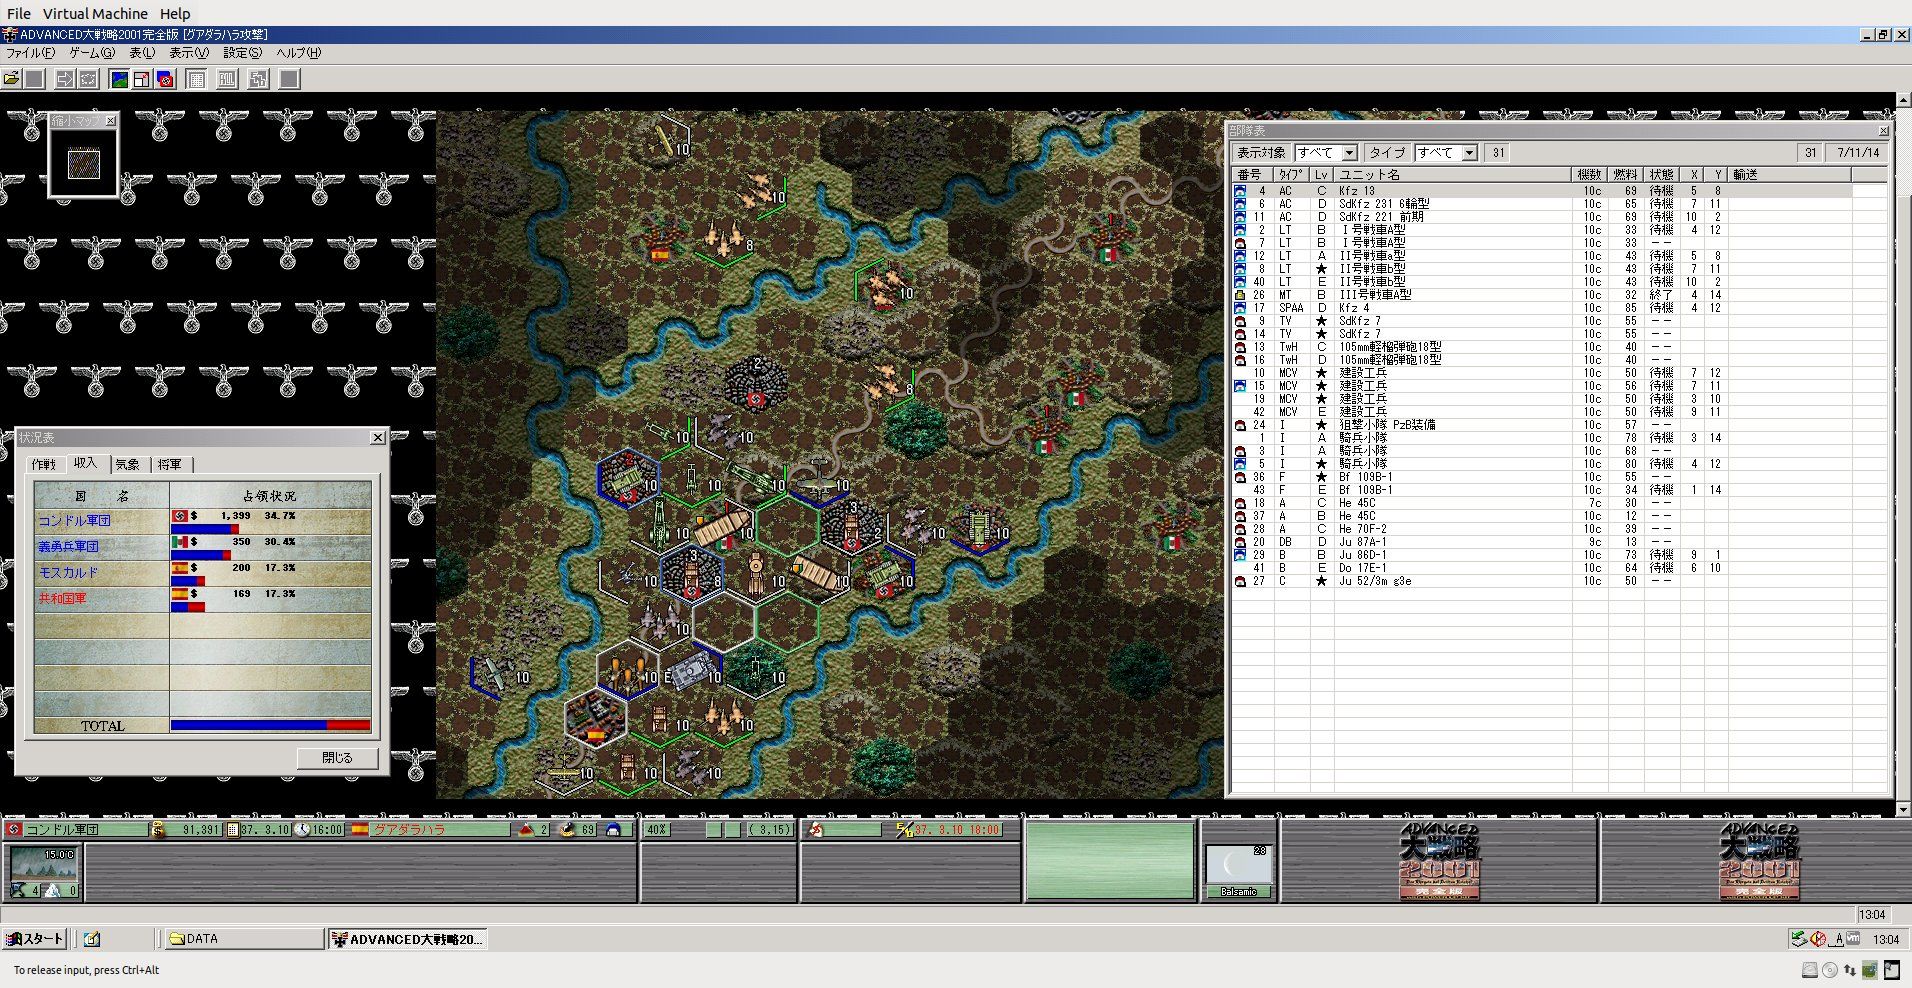Sort unit list by ユニット名 column header
Screen dimensions: 1912x988
click(1452, 175)
